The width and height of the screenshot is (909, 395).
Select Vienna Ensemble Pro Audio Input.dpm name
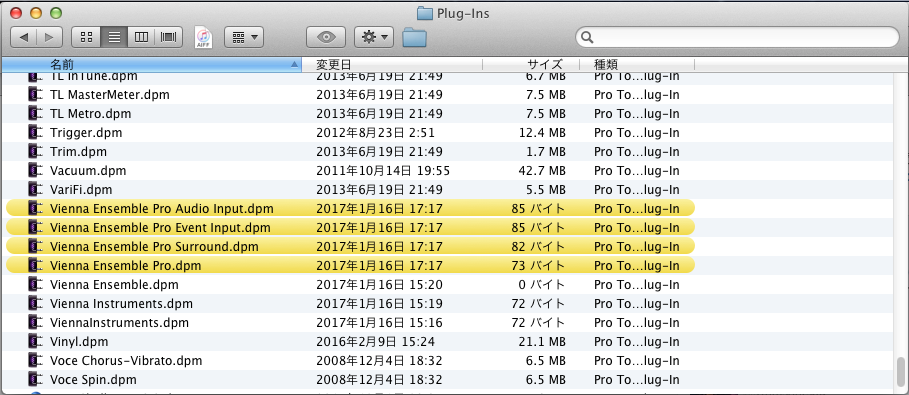(x=162, y=209)
